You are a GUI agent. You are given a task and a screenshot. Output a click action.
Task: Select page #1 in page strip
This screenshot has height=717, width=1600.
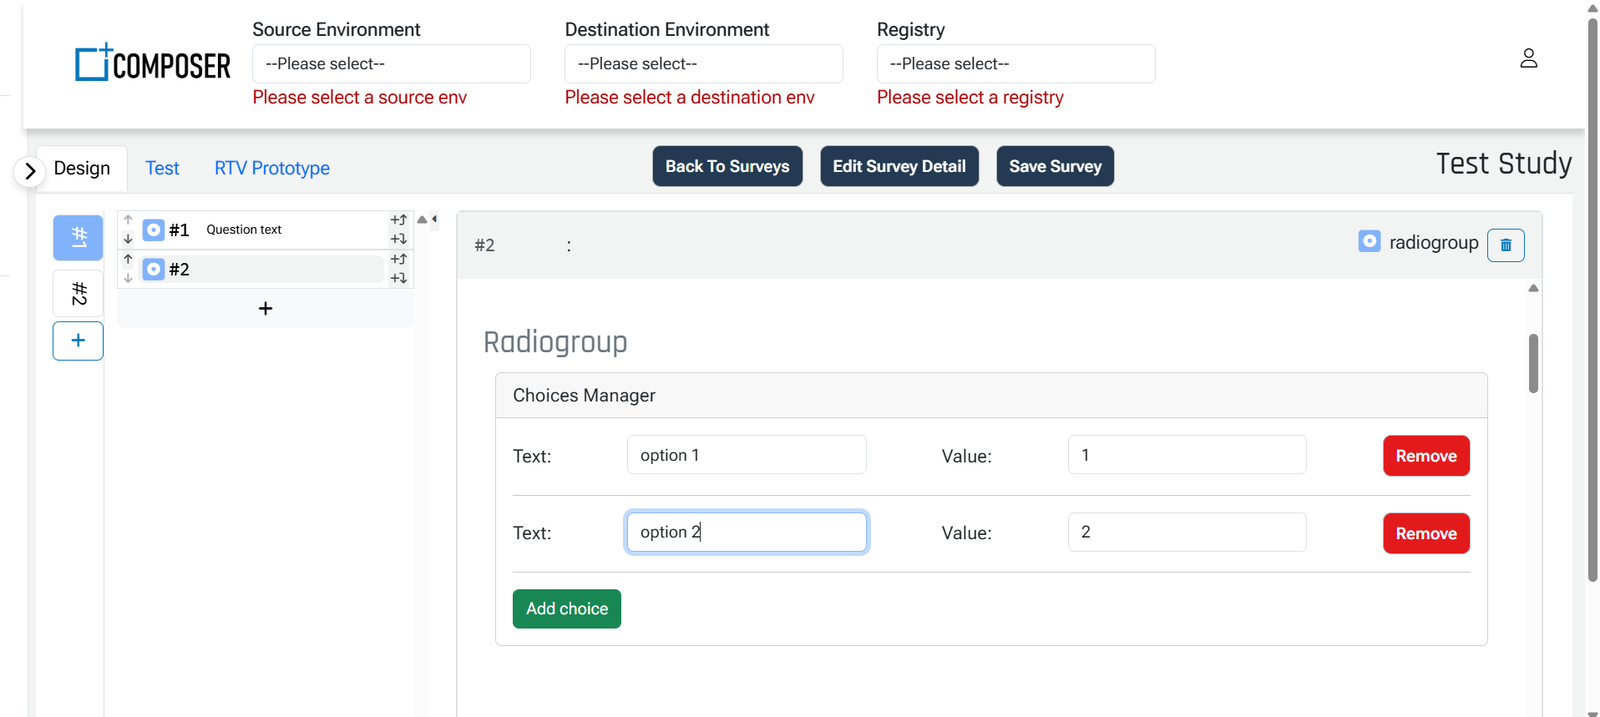[78, 238]
